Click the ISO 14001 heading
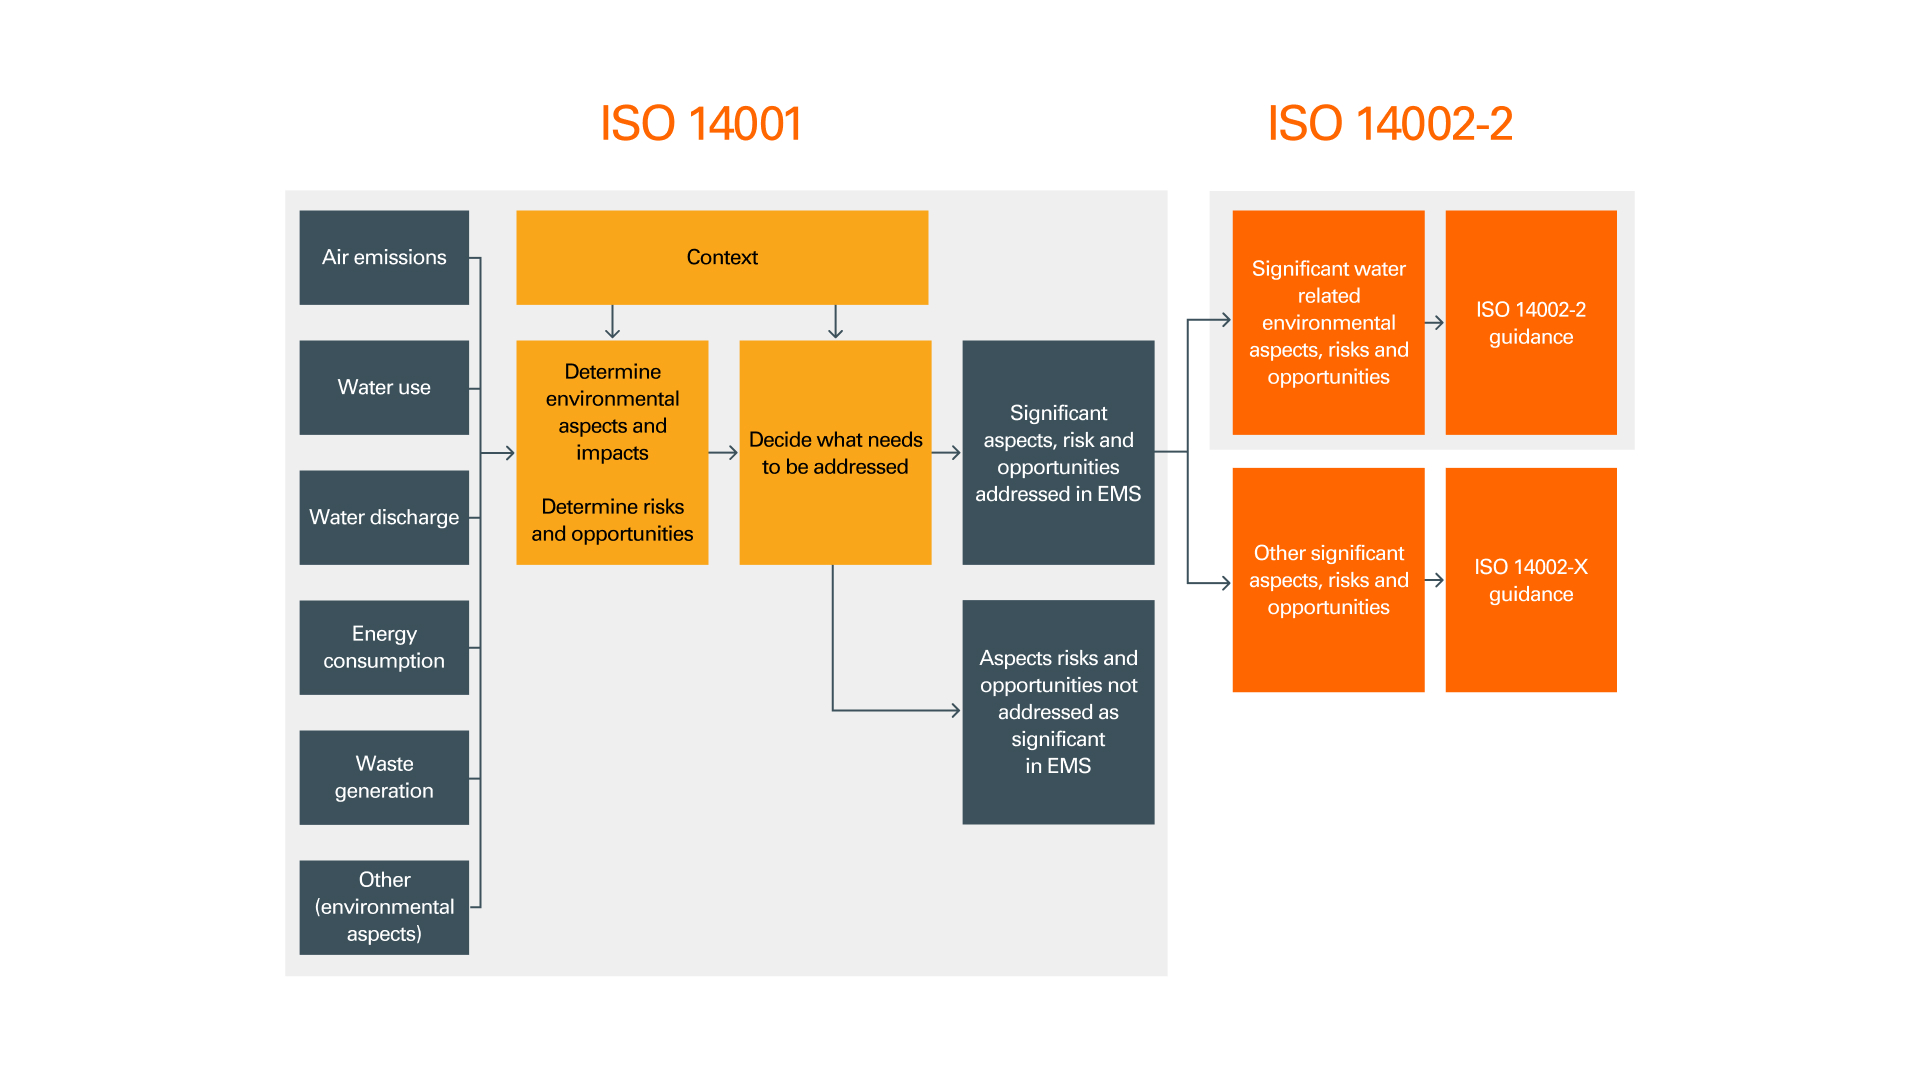Image resolution: width=1920 pixels, height=1080 pixels. point(700,122)
